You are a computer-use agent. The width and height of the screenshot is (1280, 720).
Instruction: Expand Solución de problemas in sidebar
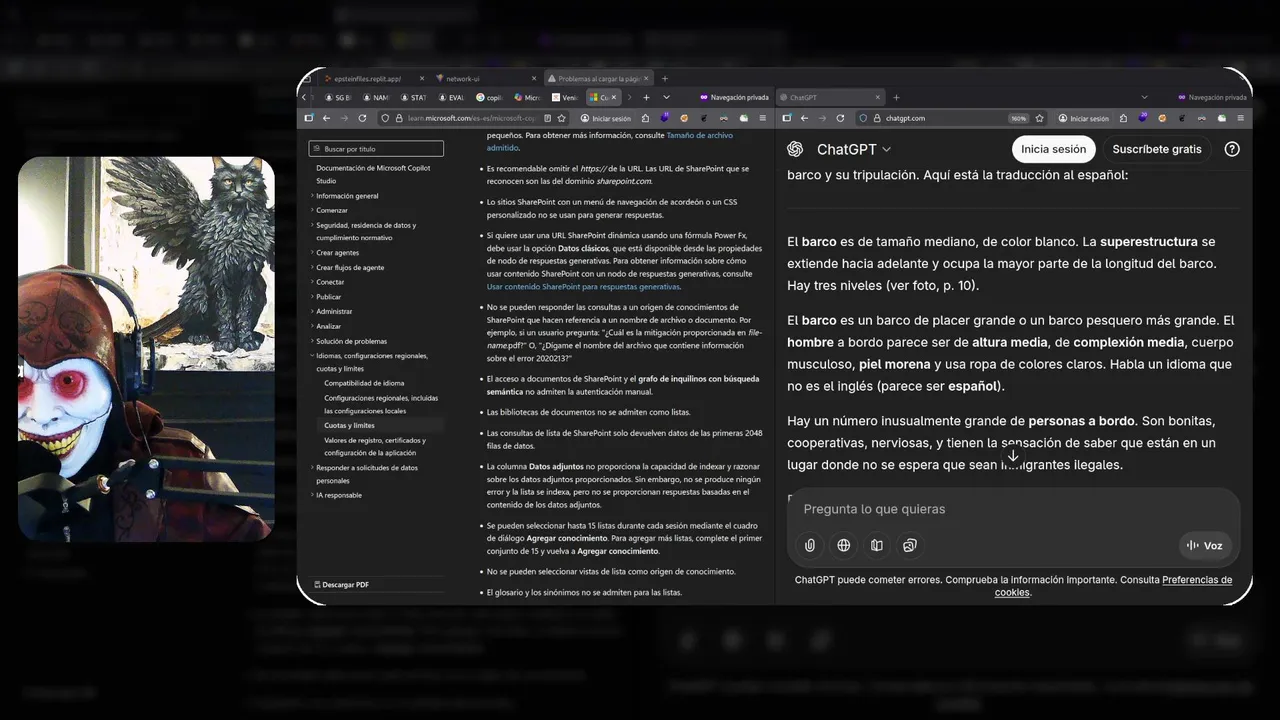[351, 341]
